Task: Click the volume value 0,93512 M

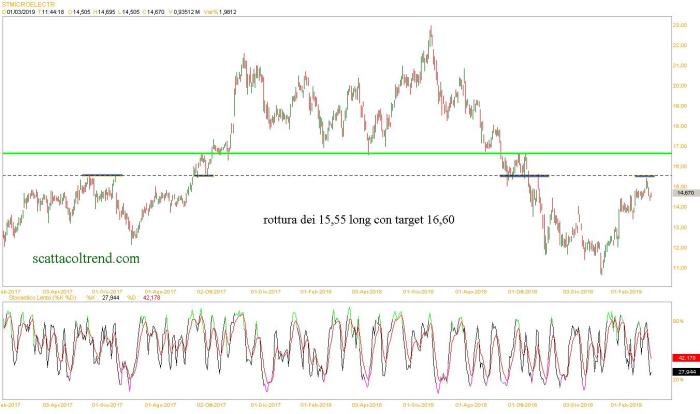Action: 186,12
